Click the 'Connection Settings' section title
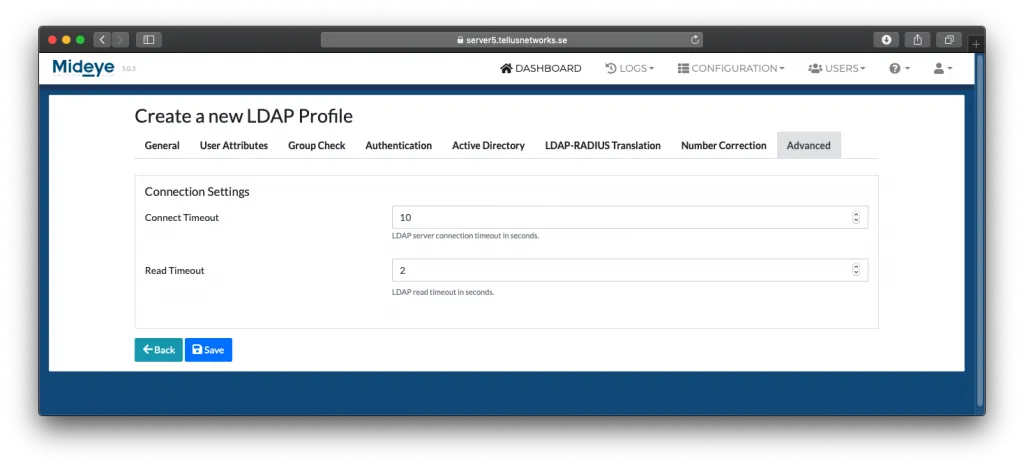 (197, 192)
